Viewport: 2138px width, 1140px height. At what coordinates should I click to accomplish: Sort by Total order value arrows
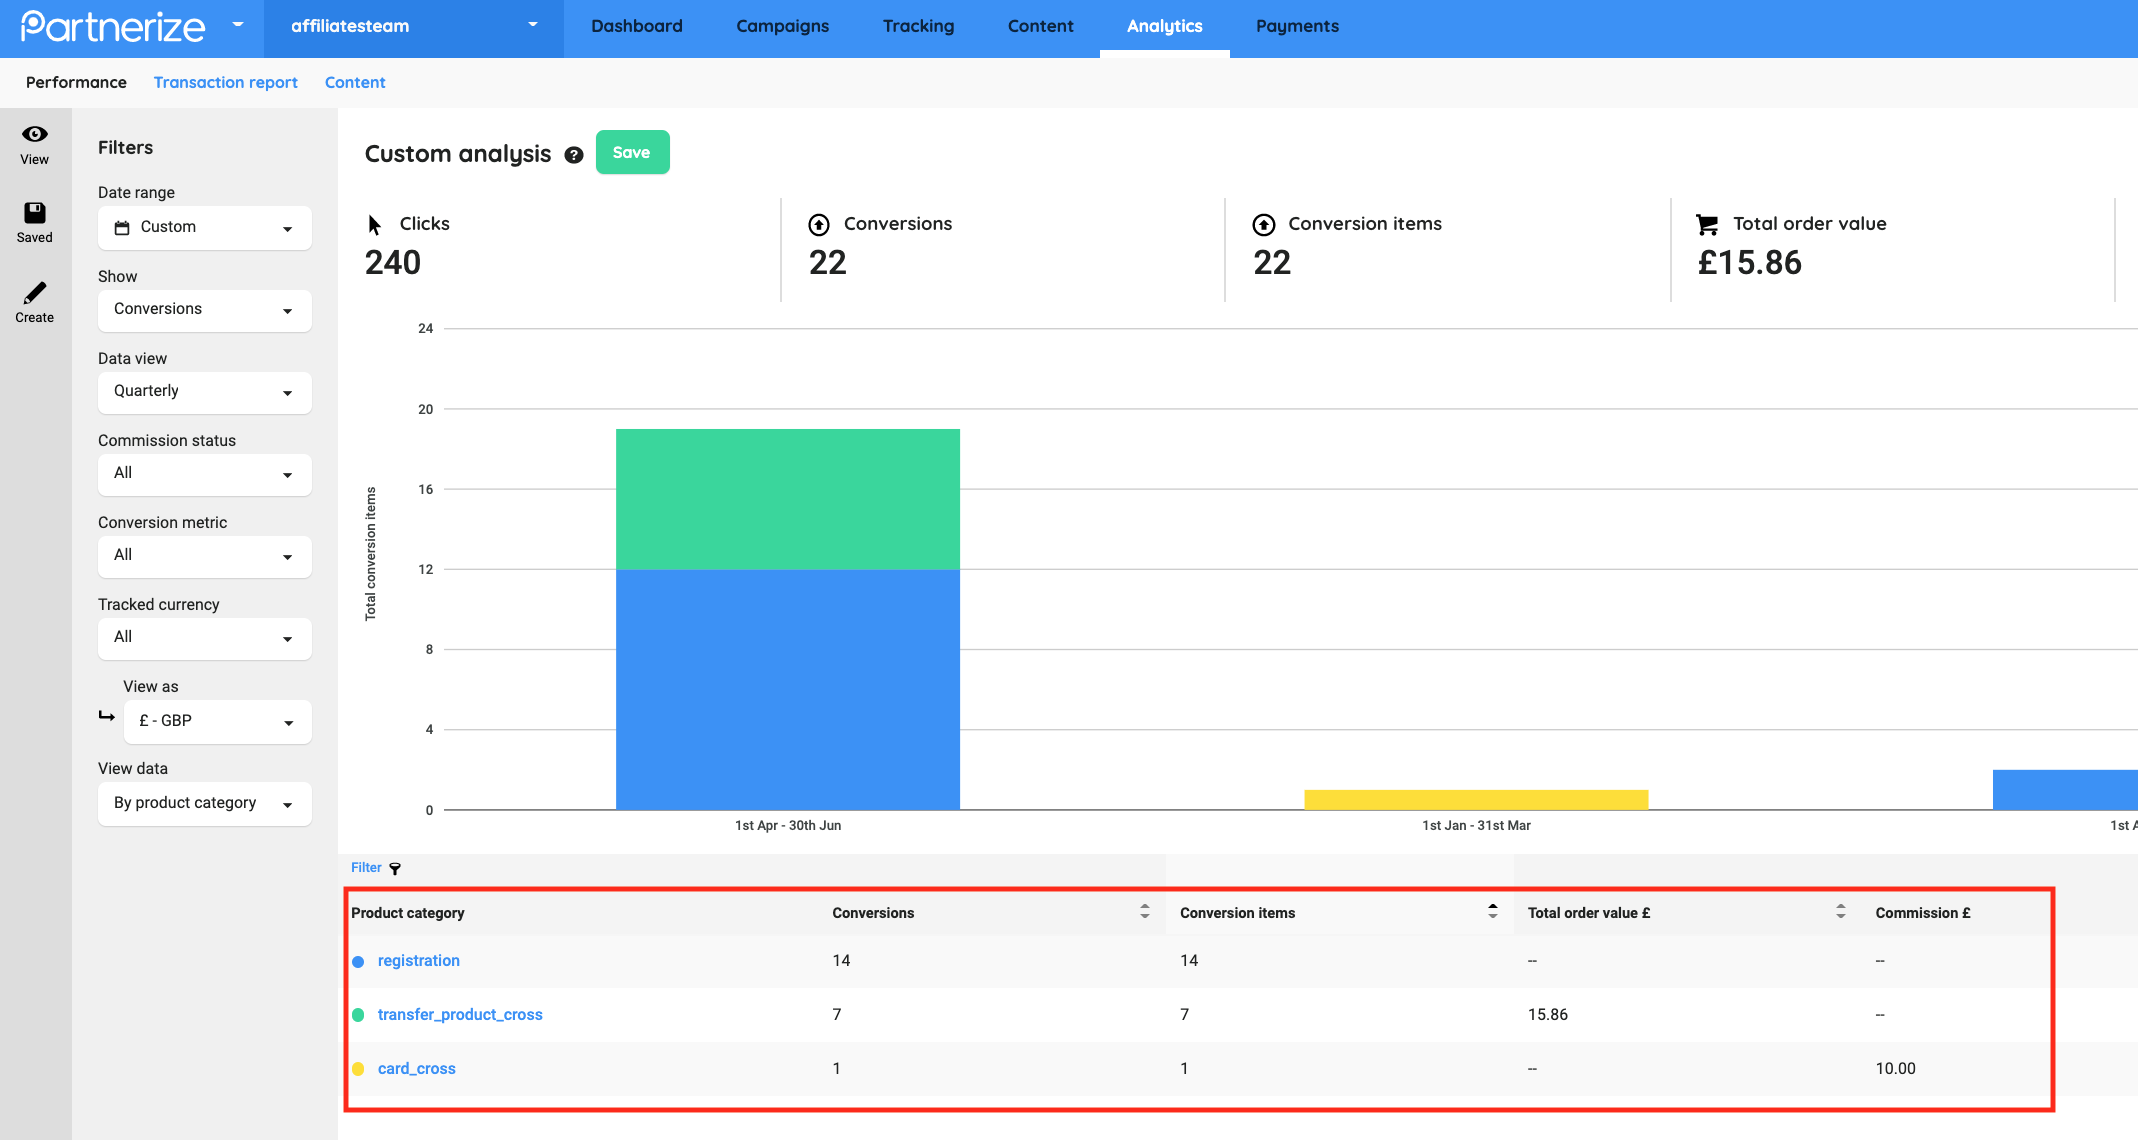[1841, 912]
